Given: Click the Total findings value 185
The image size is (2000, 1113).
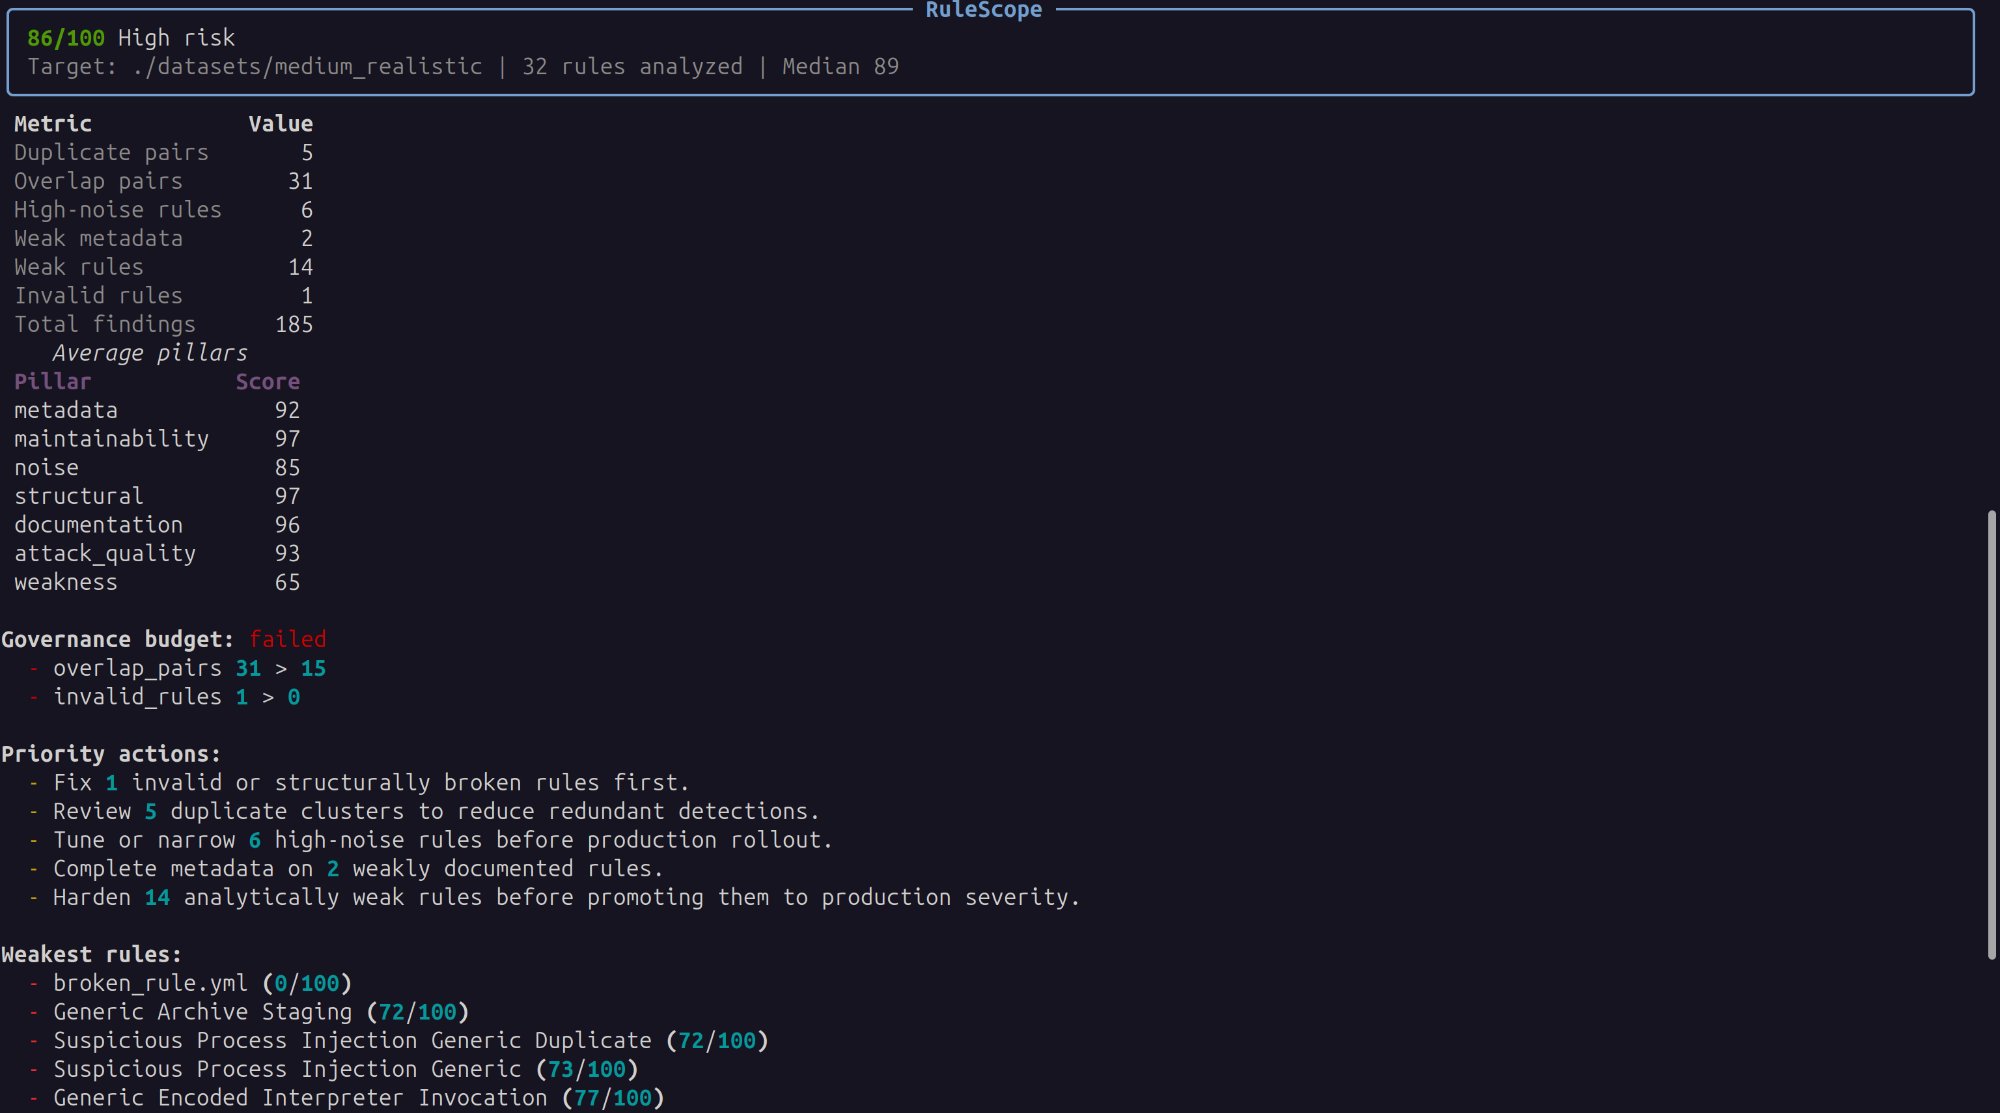Looking at the screenshot, I should tap(293, 325).
